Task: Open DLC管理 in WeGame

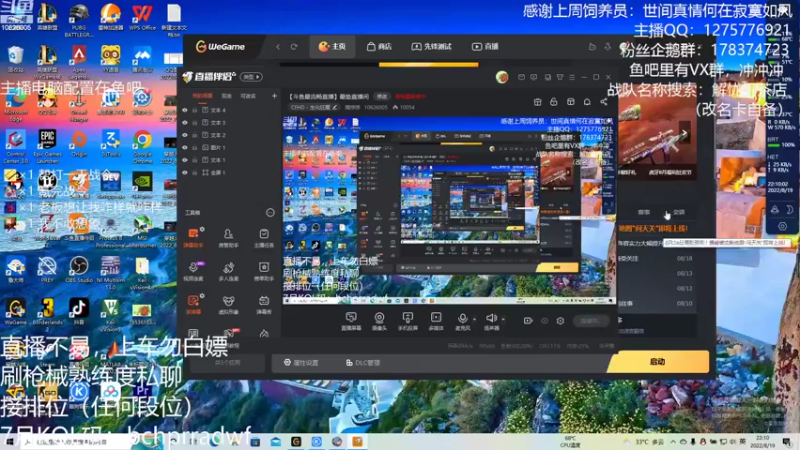Action: click(363, 363)
